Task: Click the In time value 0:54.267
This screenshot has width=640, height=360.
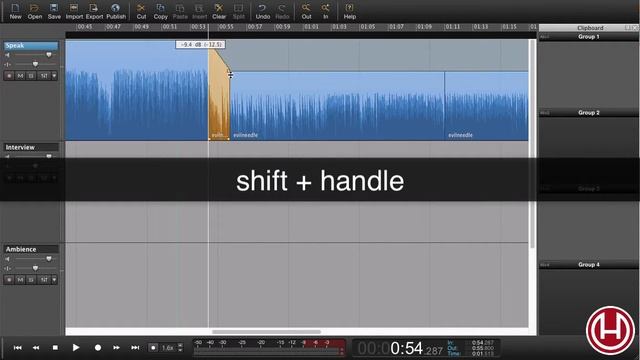Action: click(483, 343)
